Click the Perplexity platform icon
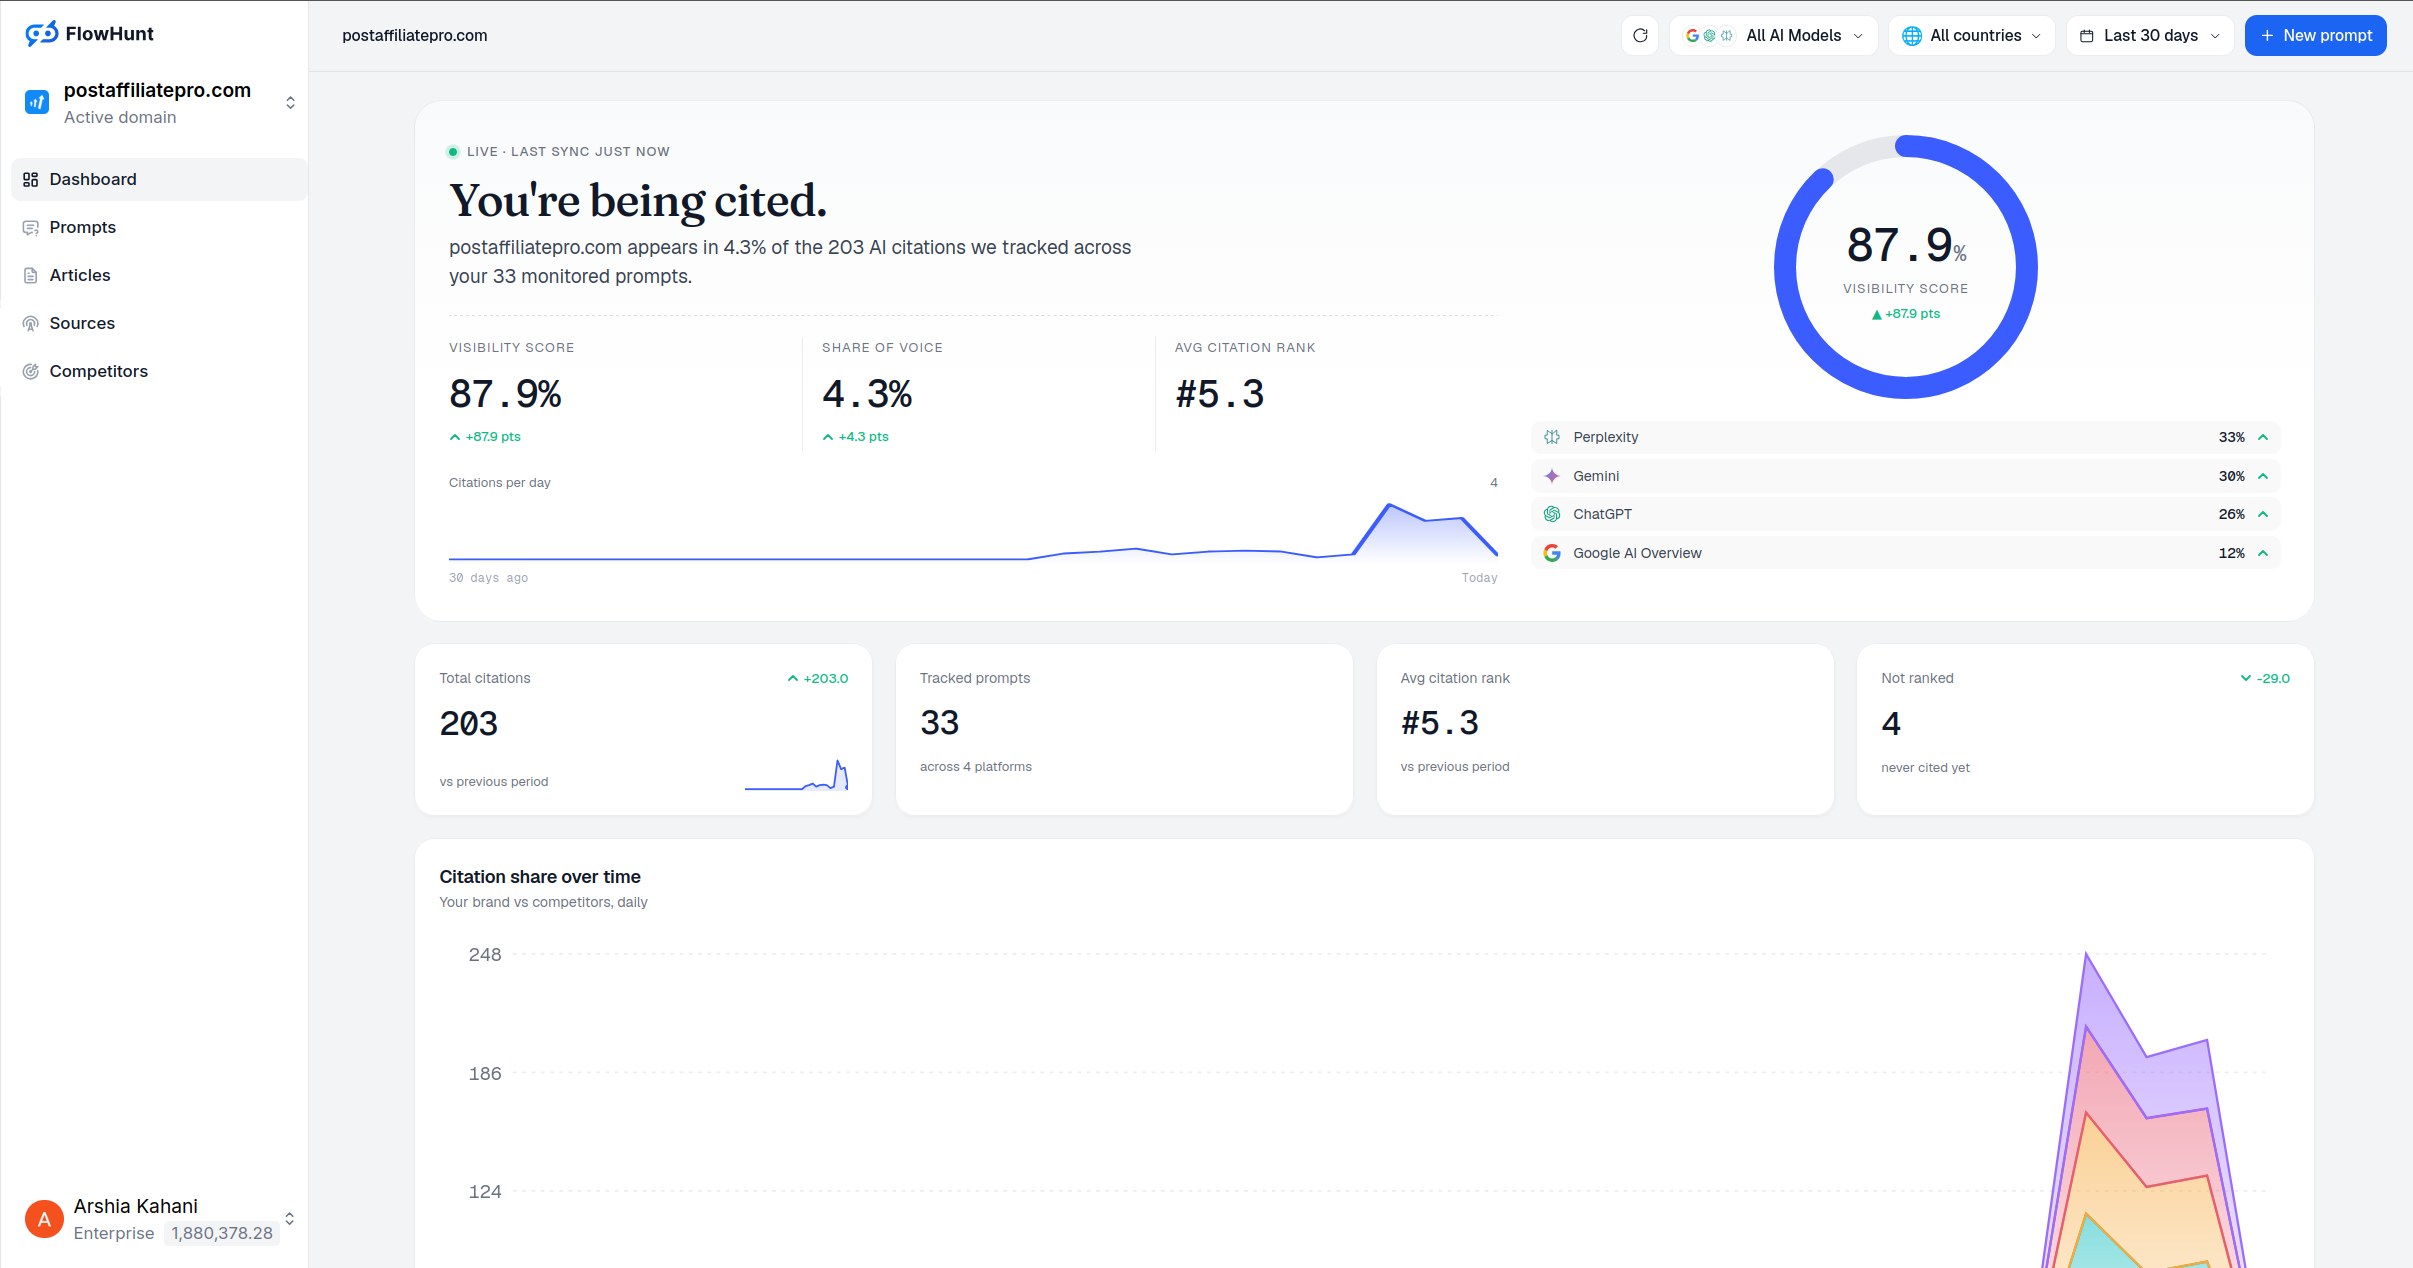This screenshot has width=2413, height=1268. pyautogui.click(x=1552, y=437)
